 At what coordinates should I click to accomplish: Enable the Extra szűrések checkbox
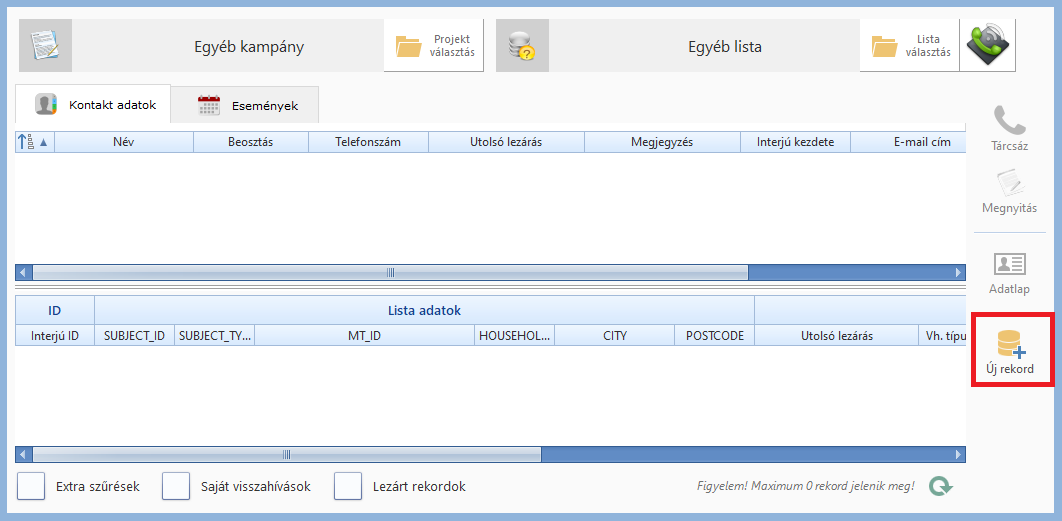32,486
